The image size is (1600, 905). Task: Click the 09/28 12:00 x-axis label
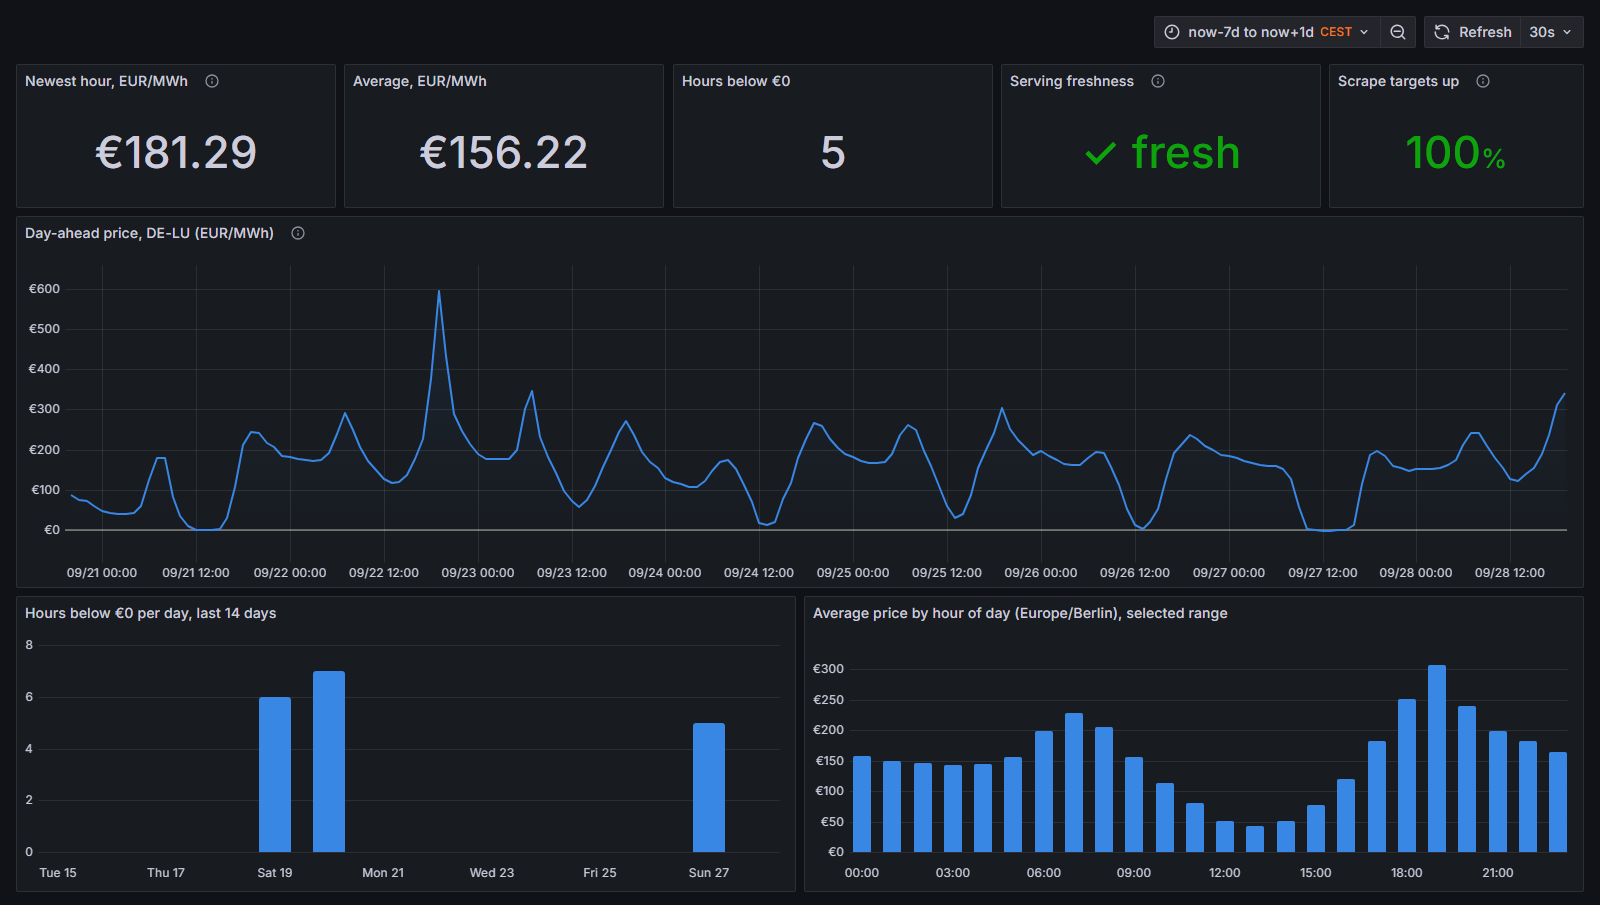[x=1510, y=573]
